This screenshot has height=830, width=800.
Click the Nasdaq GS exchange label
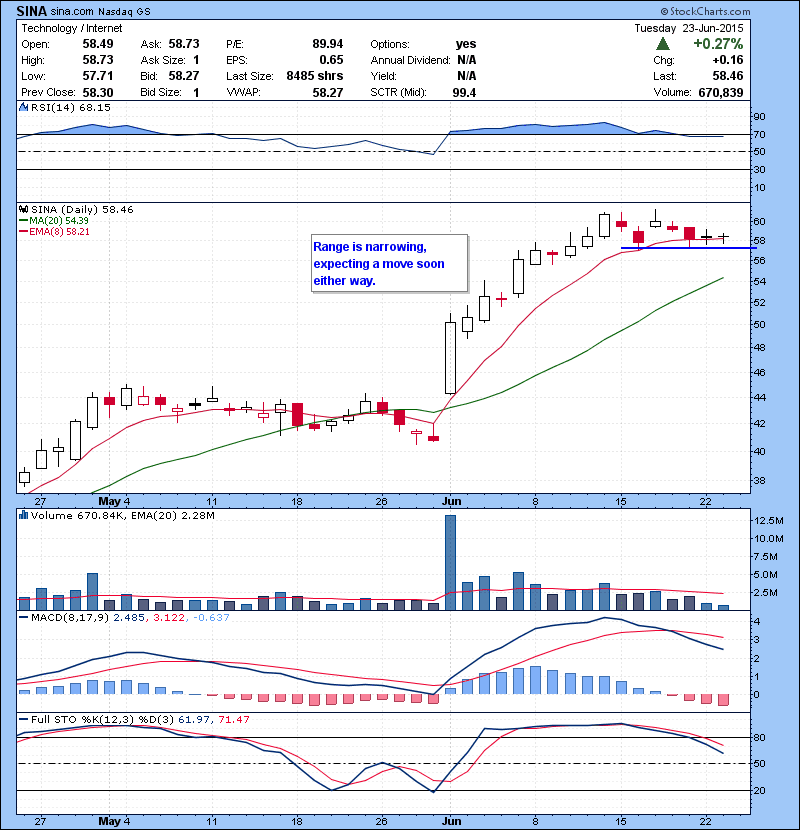click(x=124, y=12)
